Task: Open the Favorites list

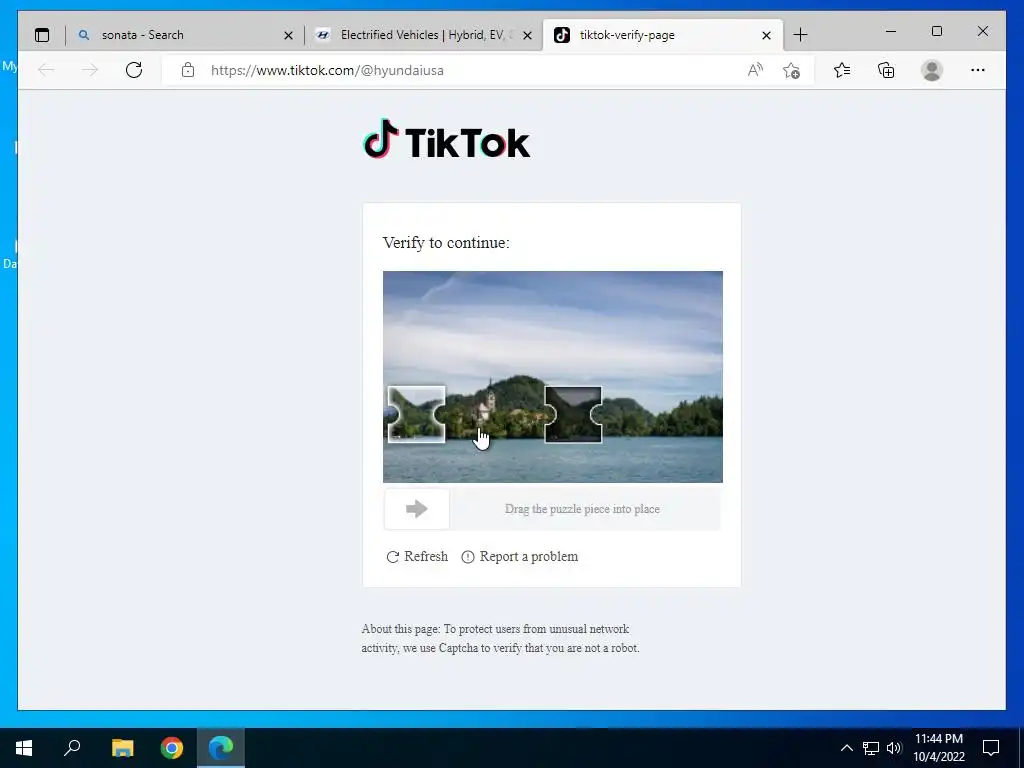Action: tap(842, 70)
